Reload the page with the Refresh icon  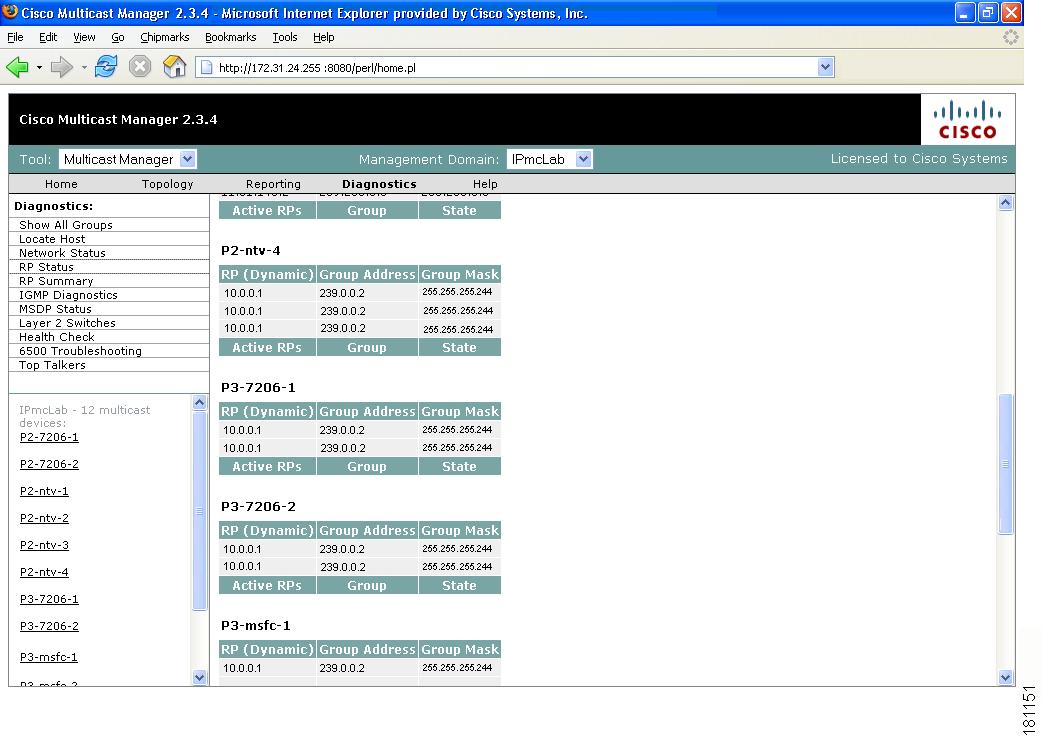(x=106, y=67)
